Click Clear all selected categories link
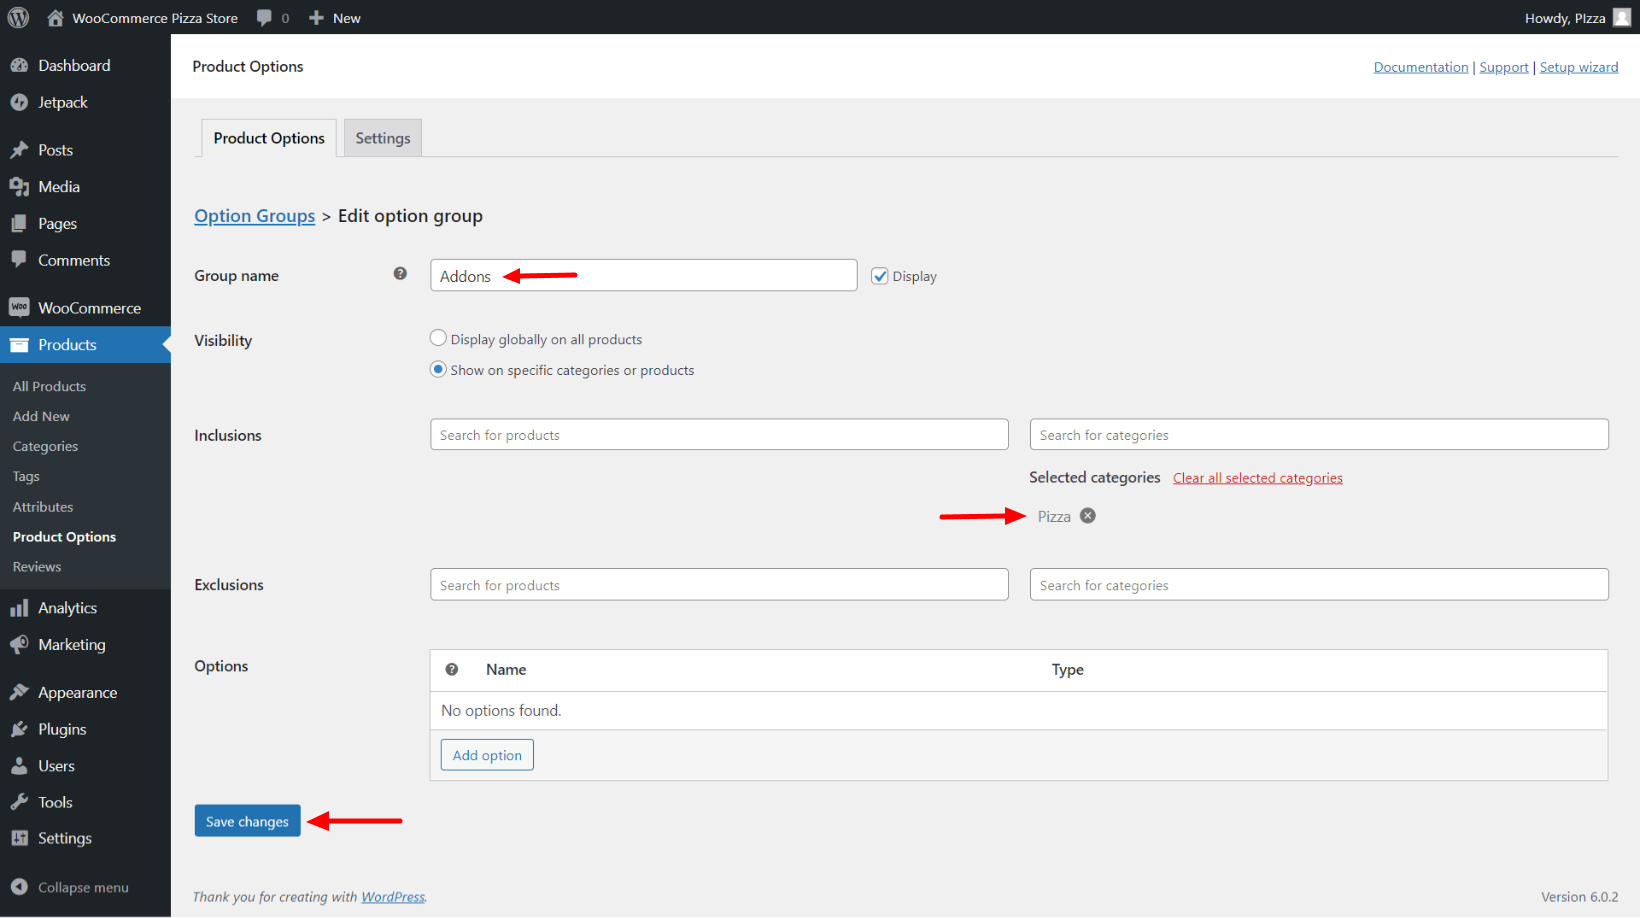The height and width of the screenshot is (918, 1640). (1257, 478)
